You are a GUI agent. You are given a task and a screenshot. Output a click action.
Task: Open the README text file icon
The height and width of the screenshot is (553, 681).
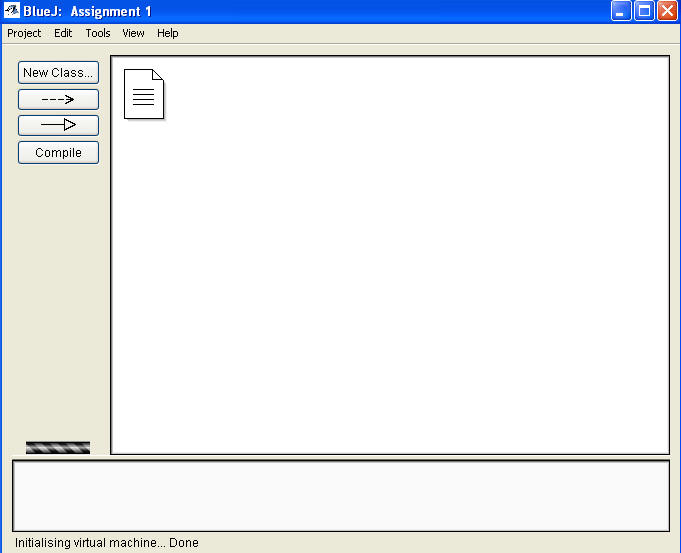pos(144,94)
